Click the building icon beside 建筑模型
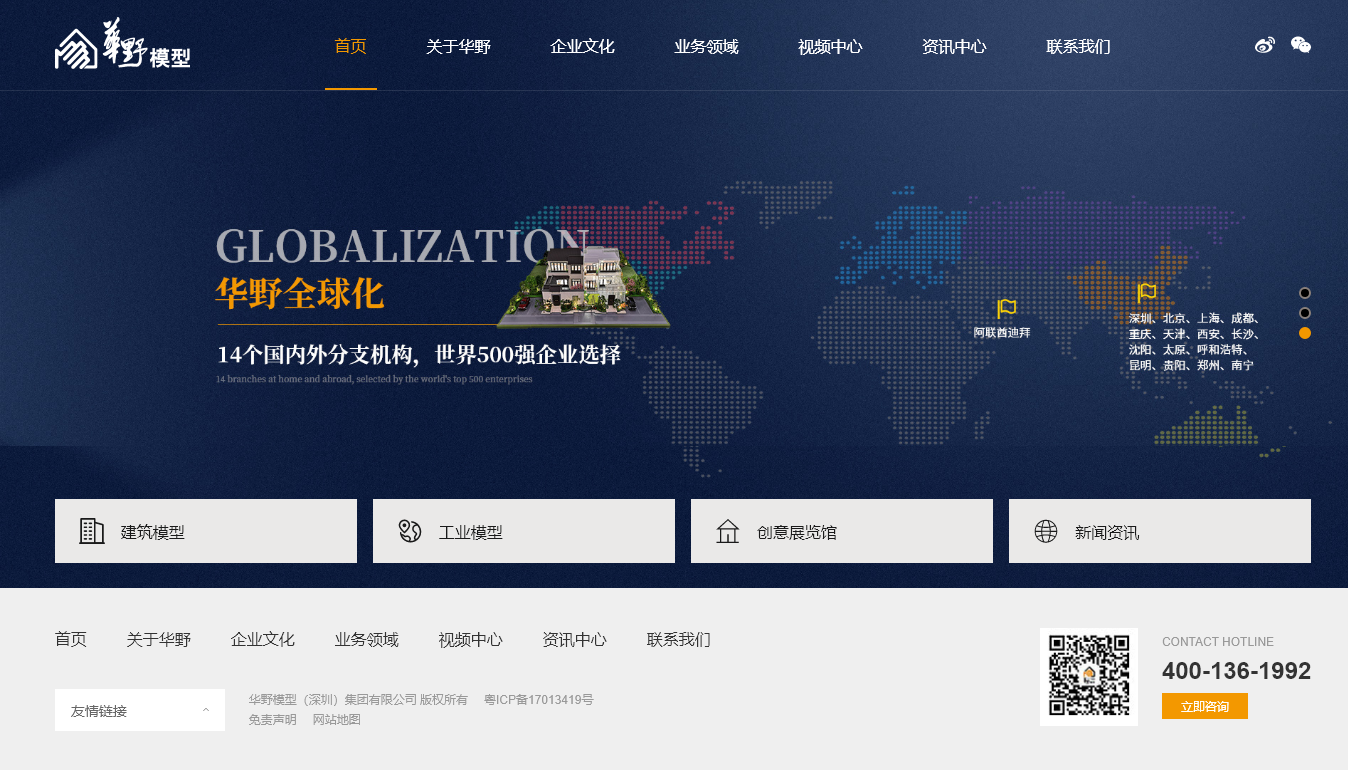Viewport: 1348px width, 770px height. [92, 531]
